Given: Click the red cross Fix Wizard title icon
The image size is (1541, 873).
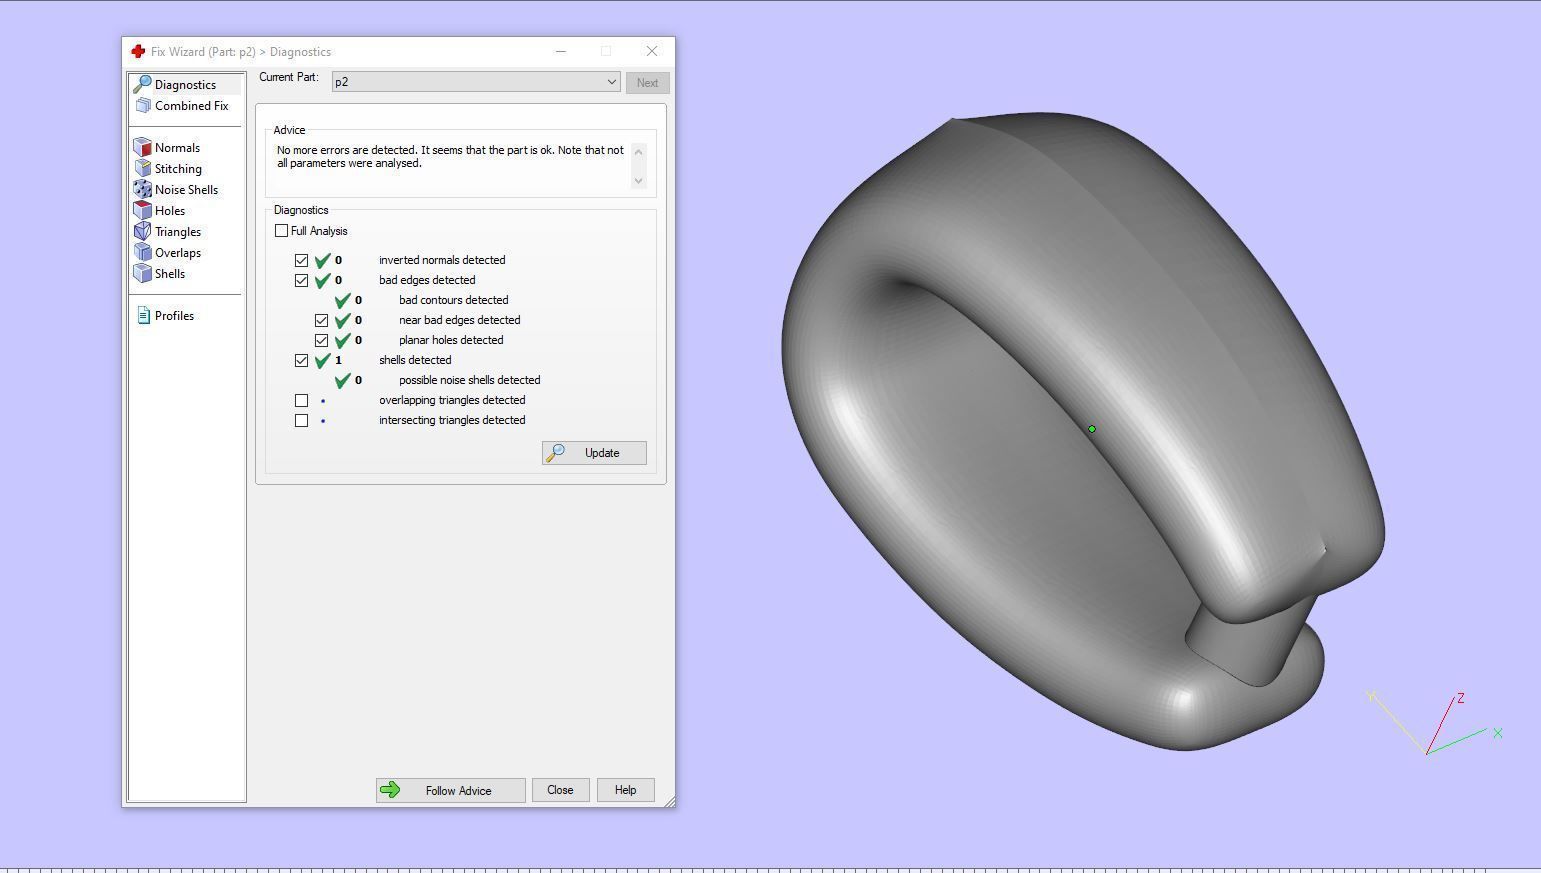Looking at the screenshot, I should pos(138,51).
